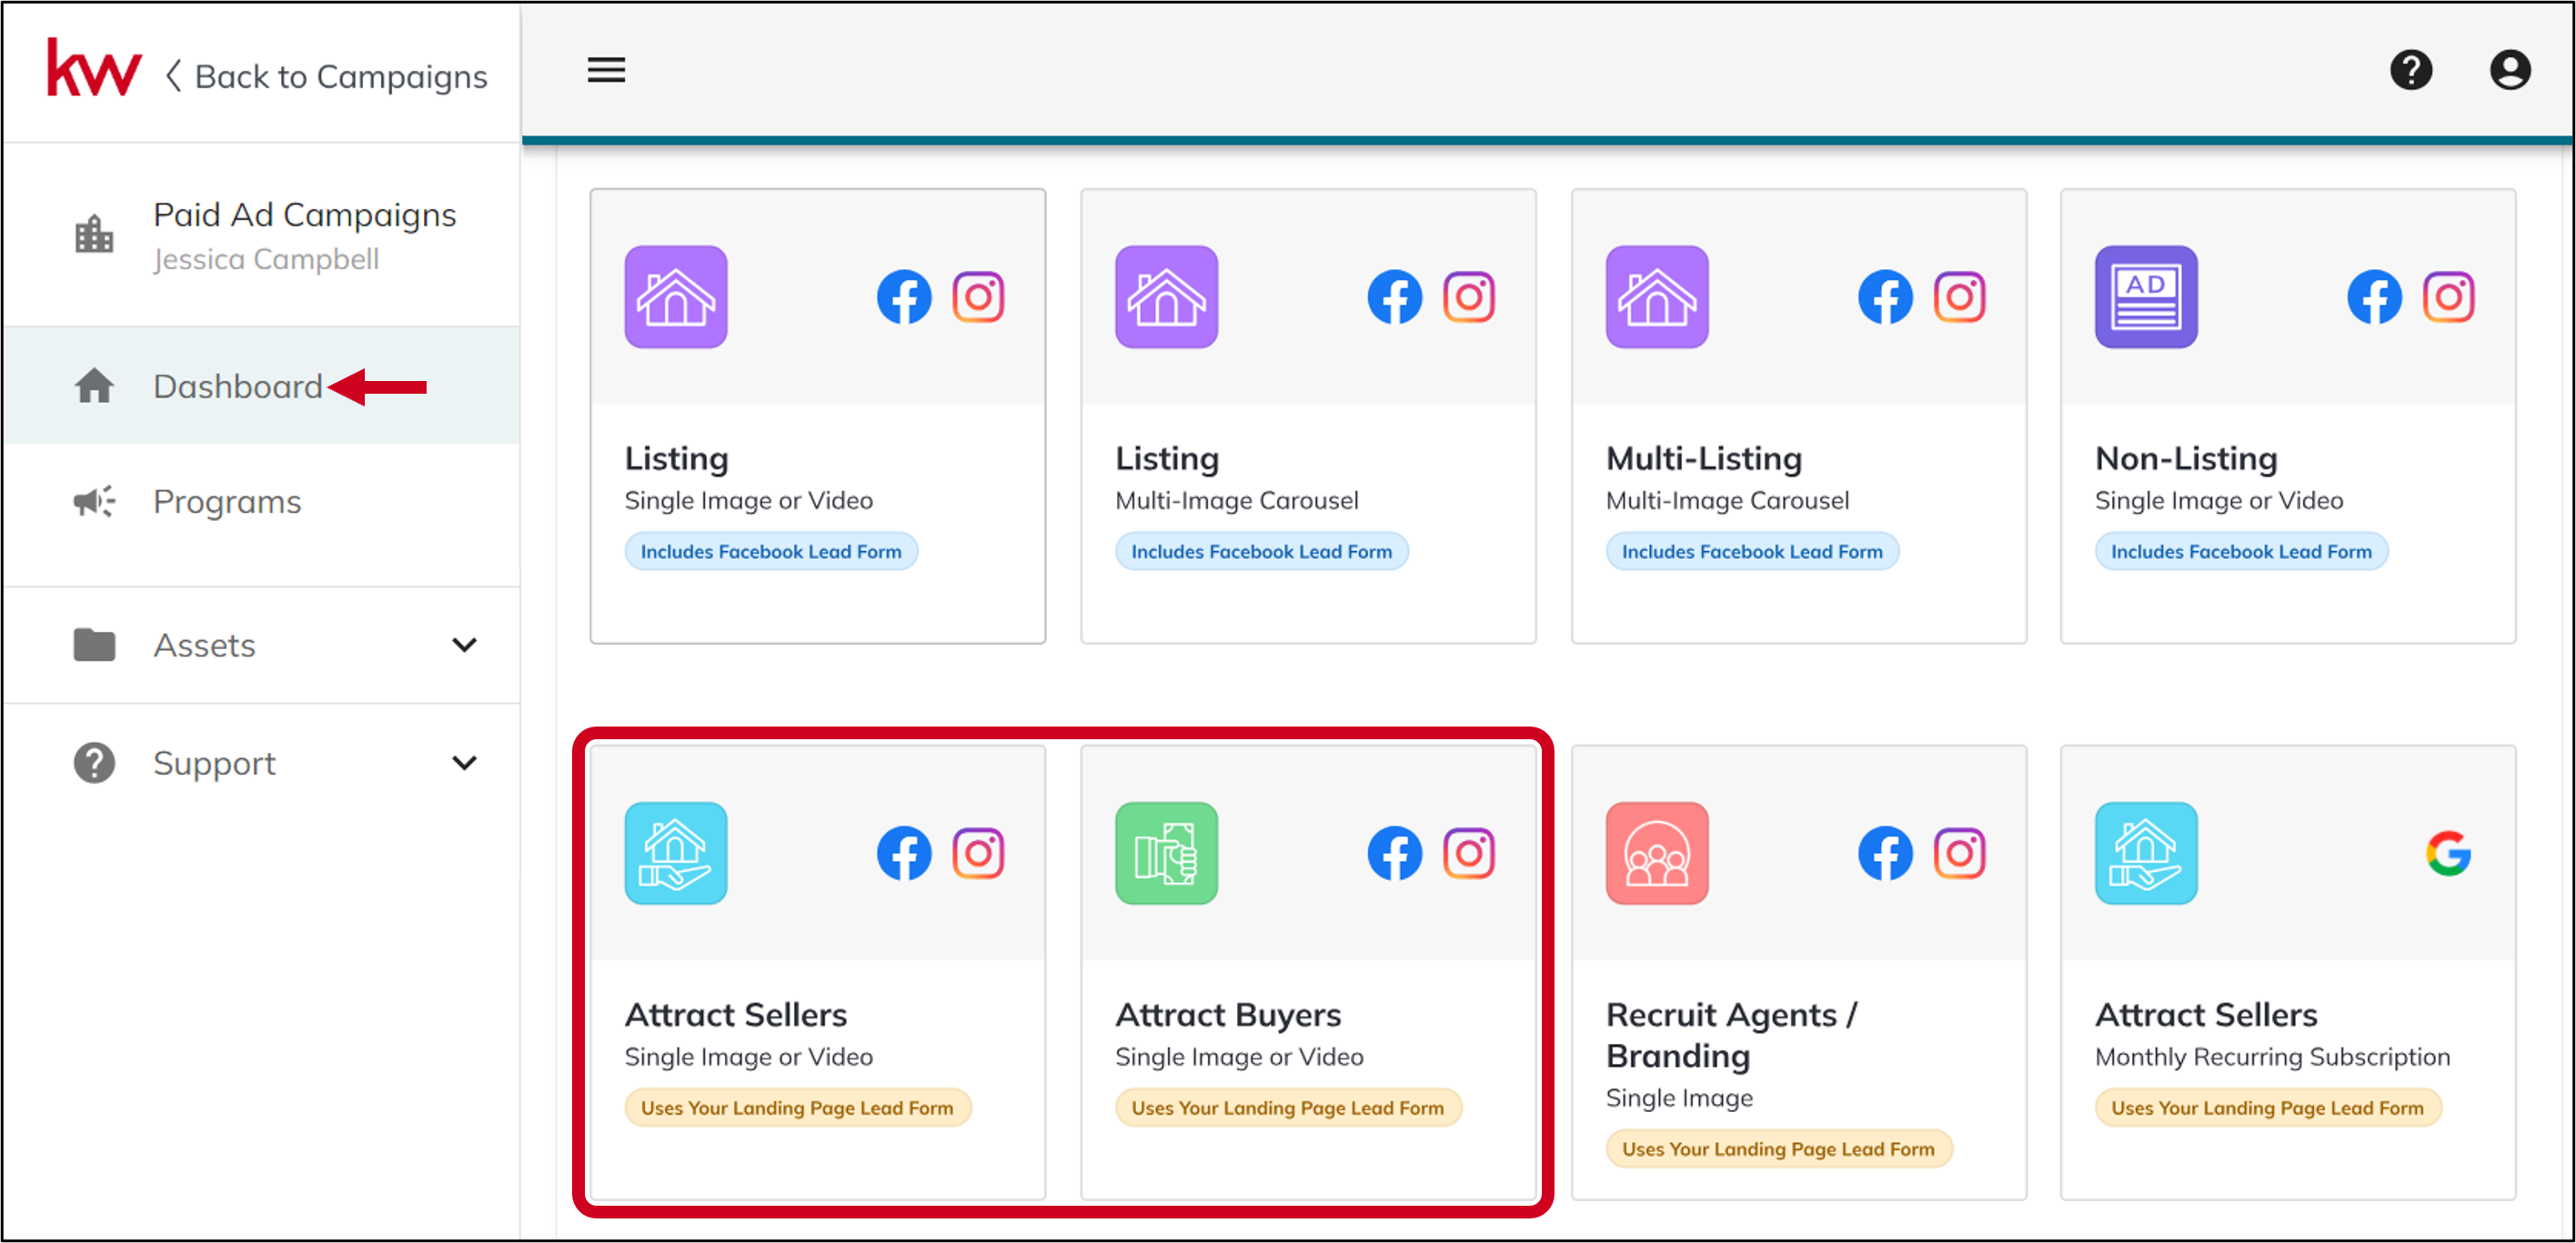Open the Attract Buyers card title
Image resolution: width=2576 pixels, height=1243 pixels.
(1227, 1014)
